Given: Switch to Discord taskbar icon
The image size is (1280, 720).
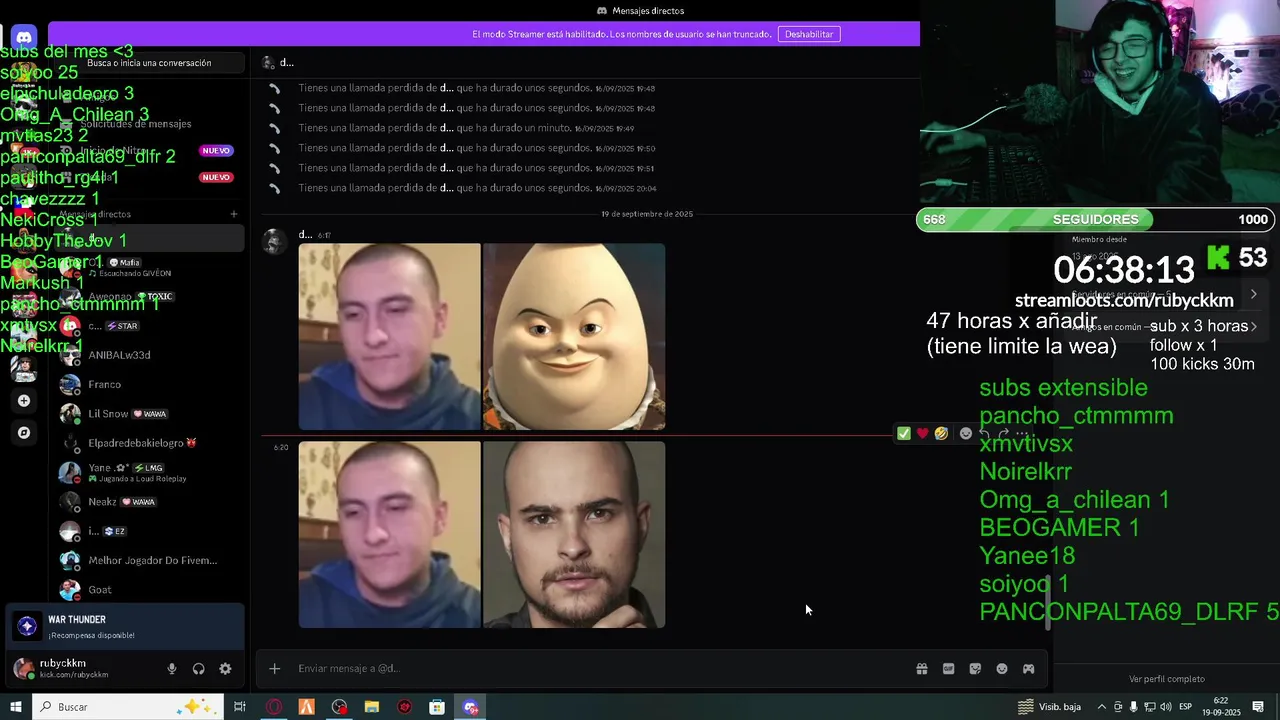Looking at the screenshot, I should pos(470,707).
